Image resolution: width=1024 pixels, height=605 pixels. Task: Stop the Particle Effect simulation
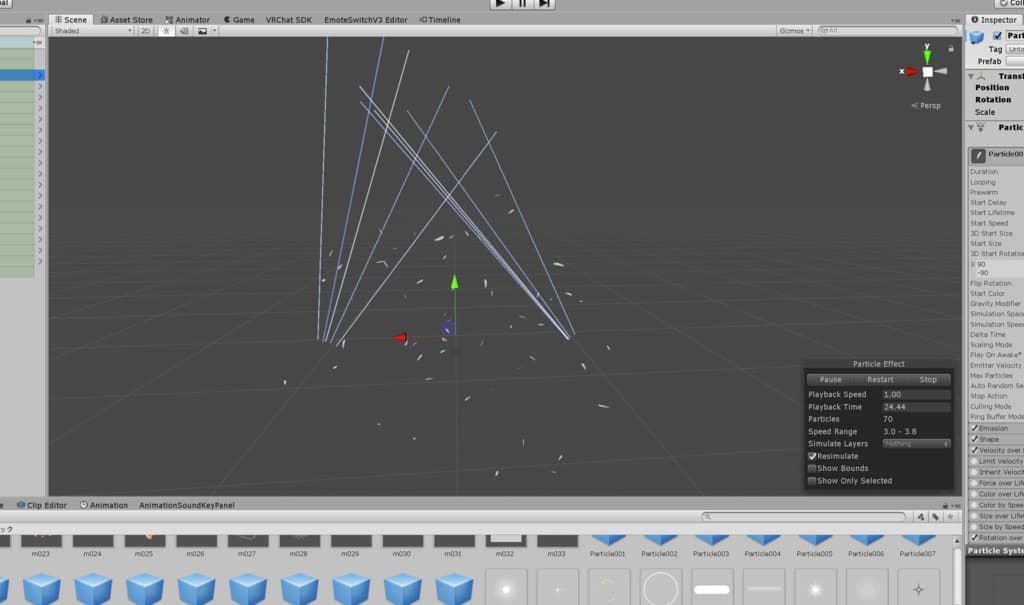tap(928, 379)
